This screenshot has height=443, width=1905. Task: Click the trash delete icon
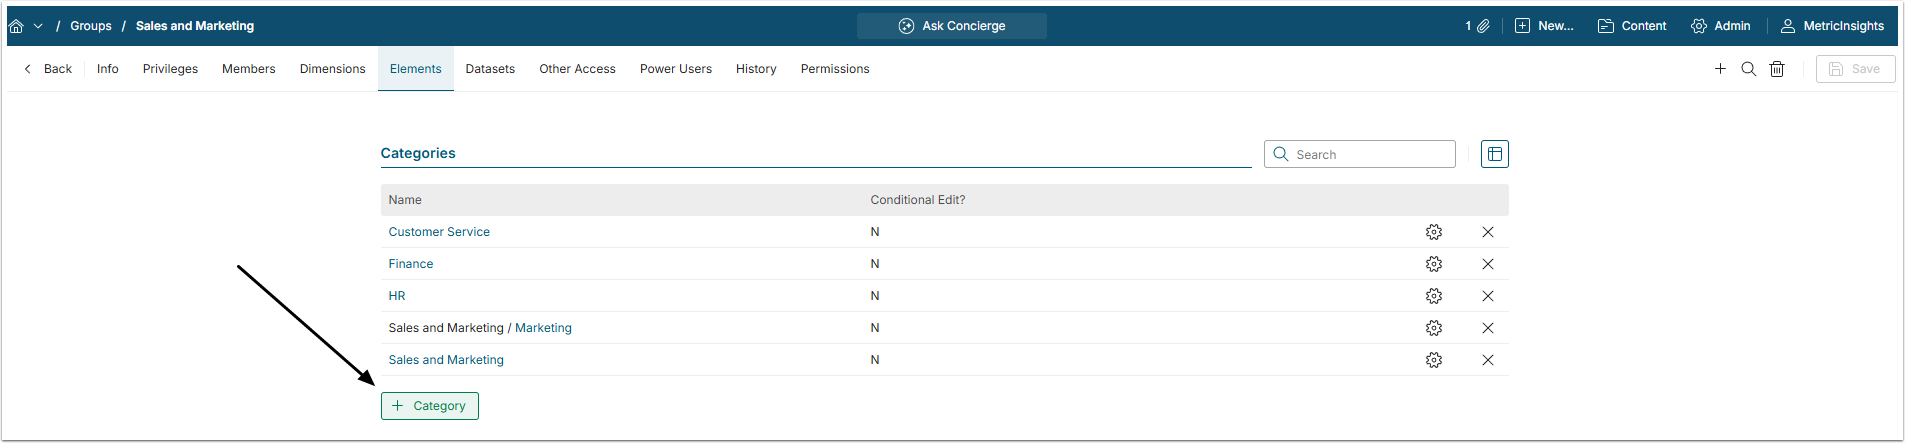1777,69
